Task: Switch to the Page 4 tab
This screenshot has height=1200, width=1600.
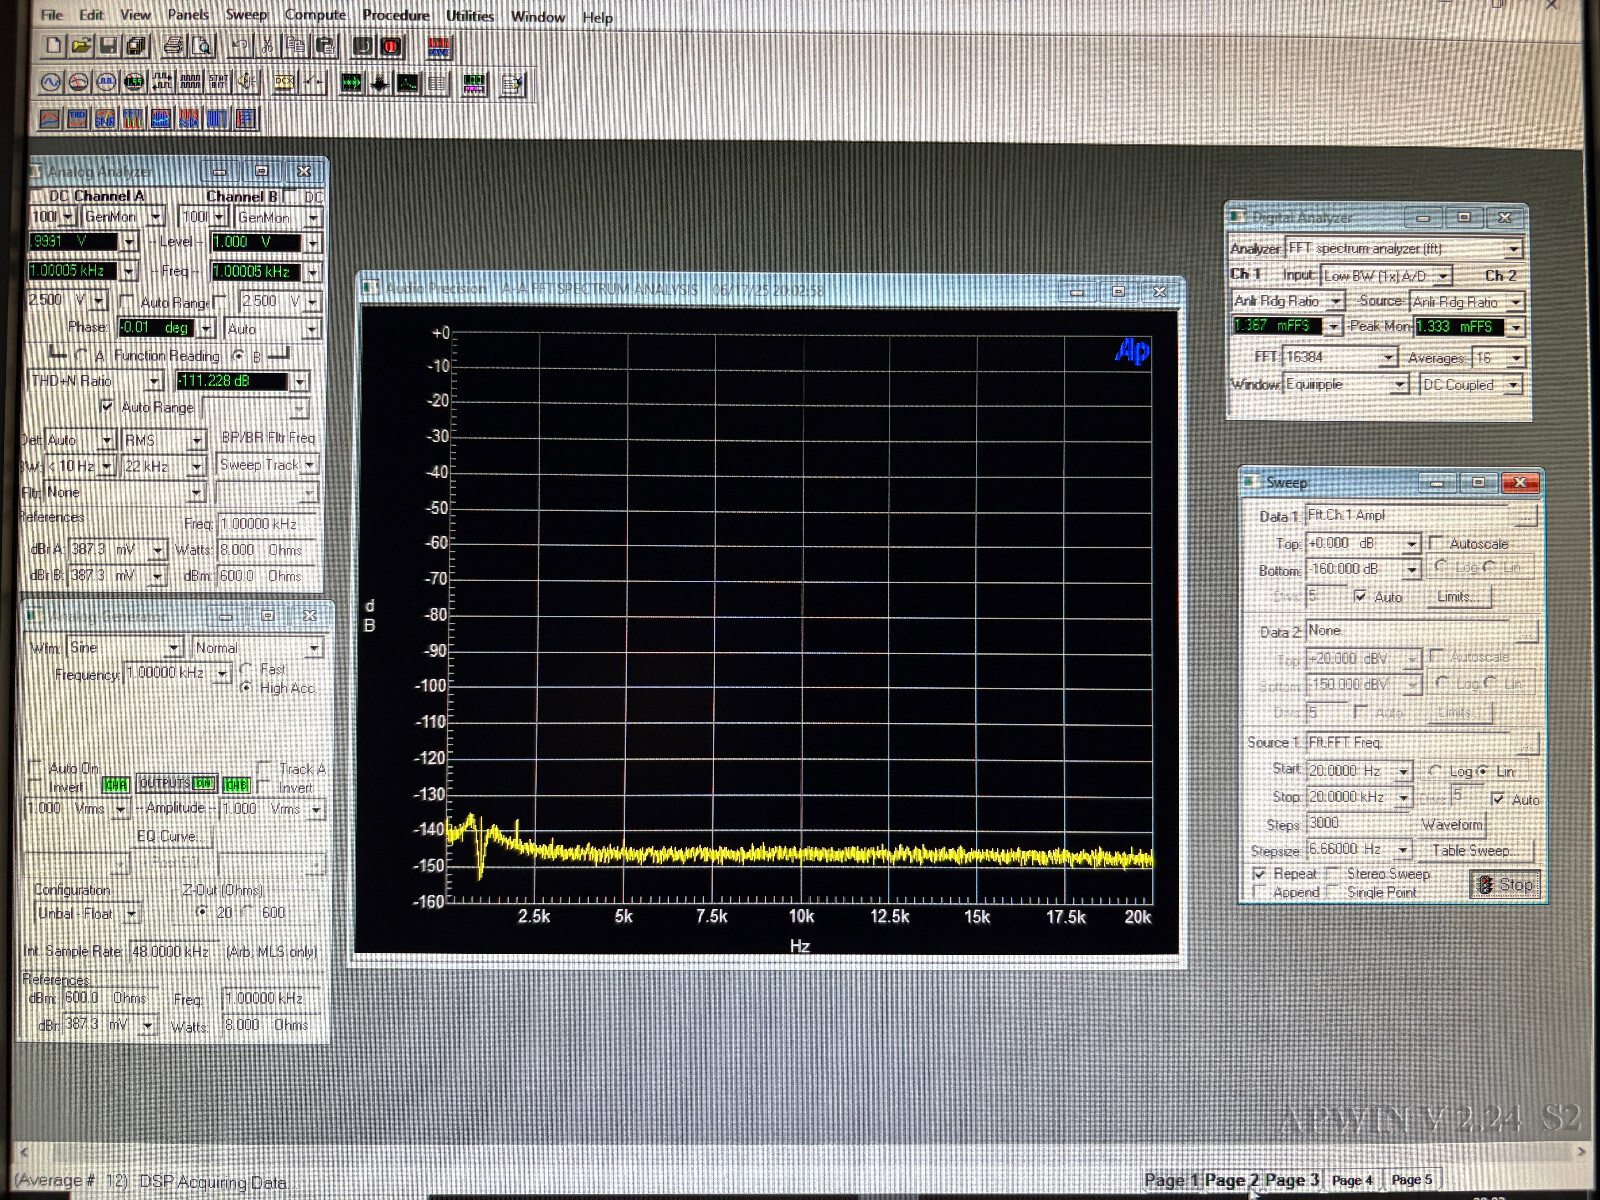Action: tap(1352, 1180)
